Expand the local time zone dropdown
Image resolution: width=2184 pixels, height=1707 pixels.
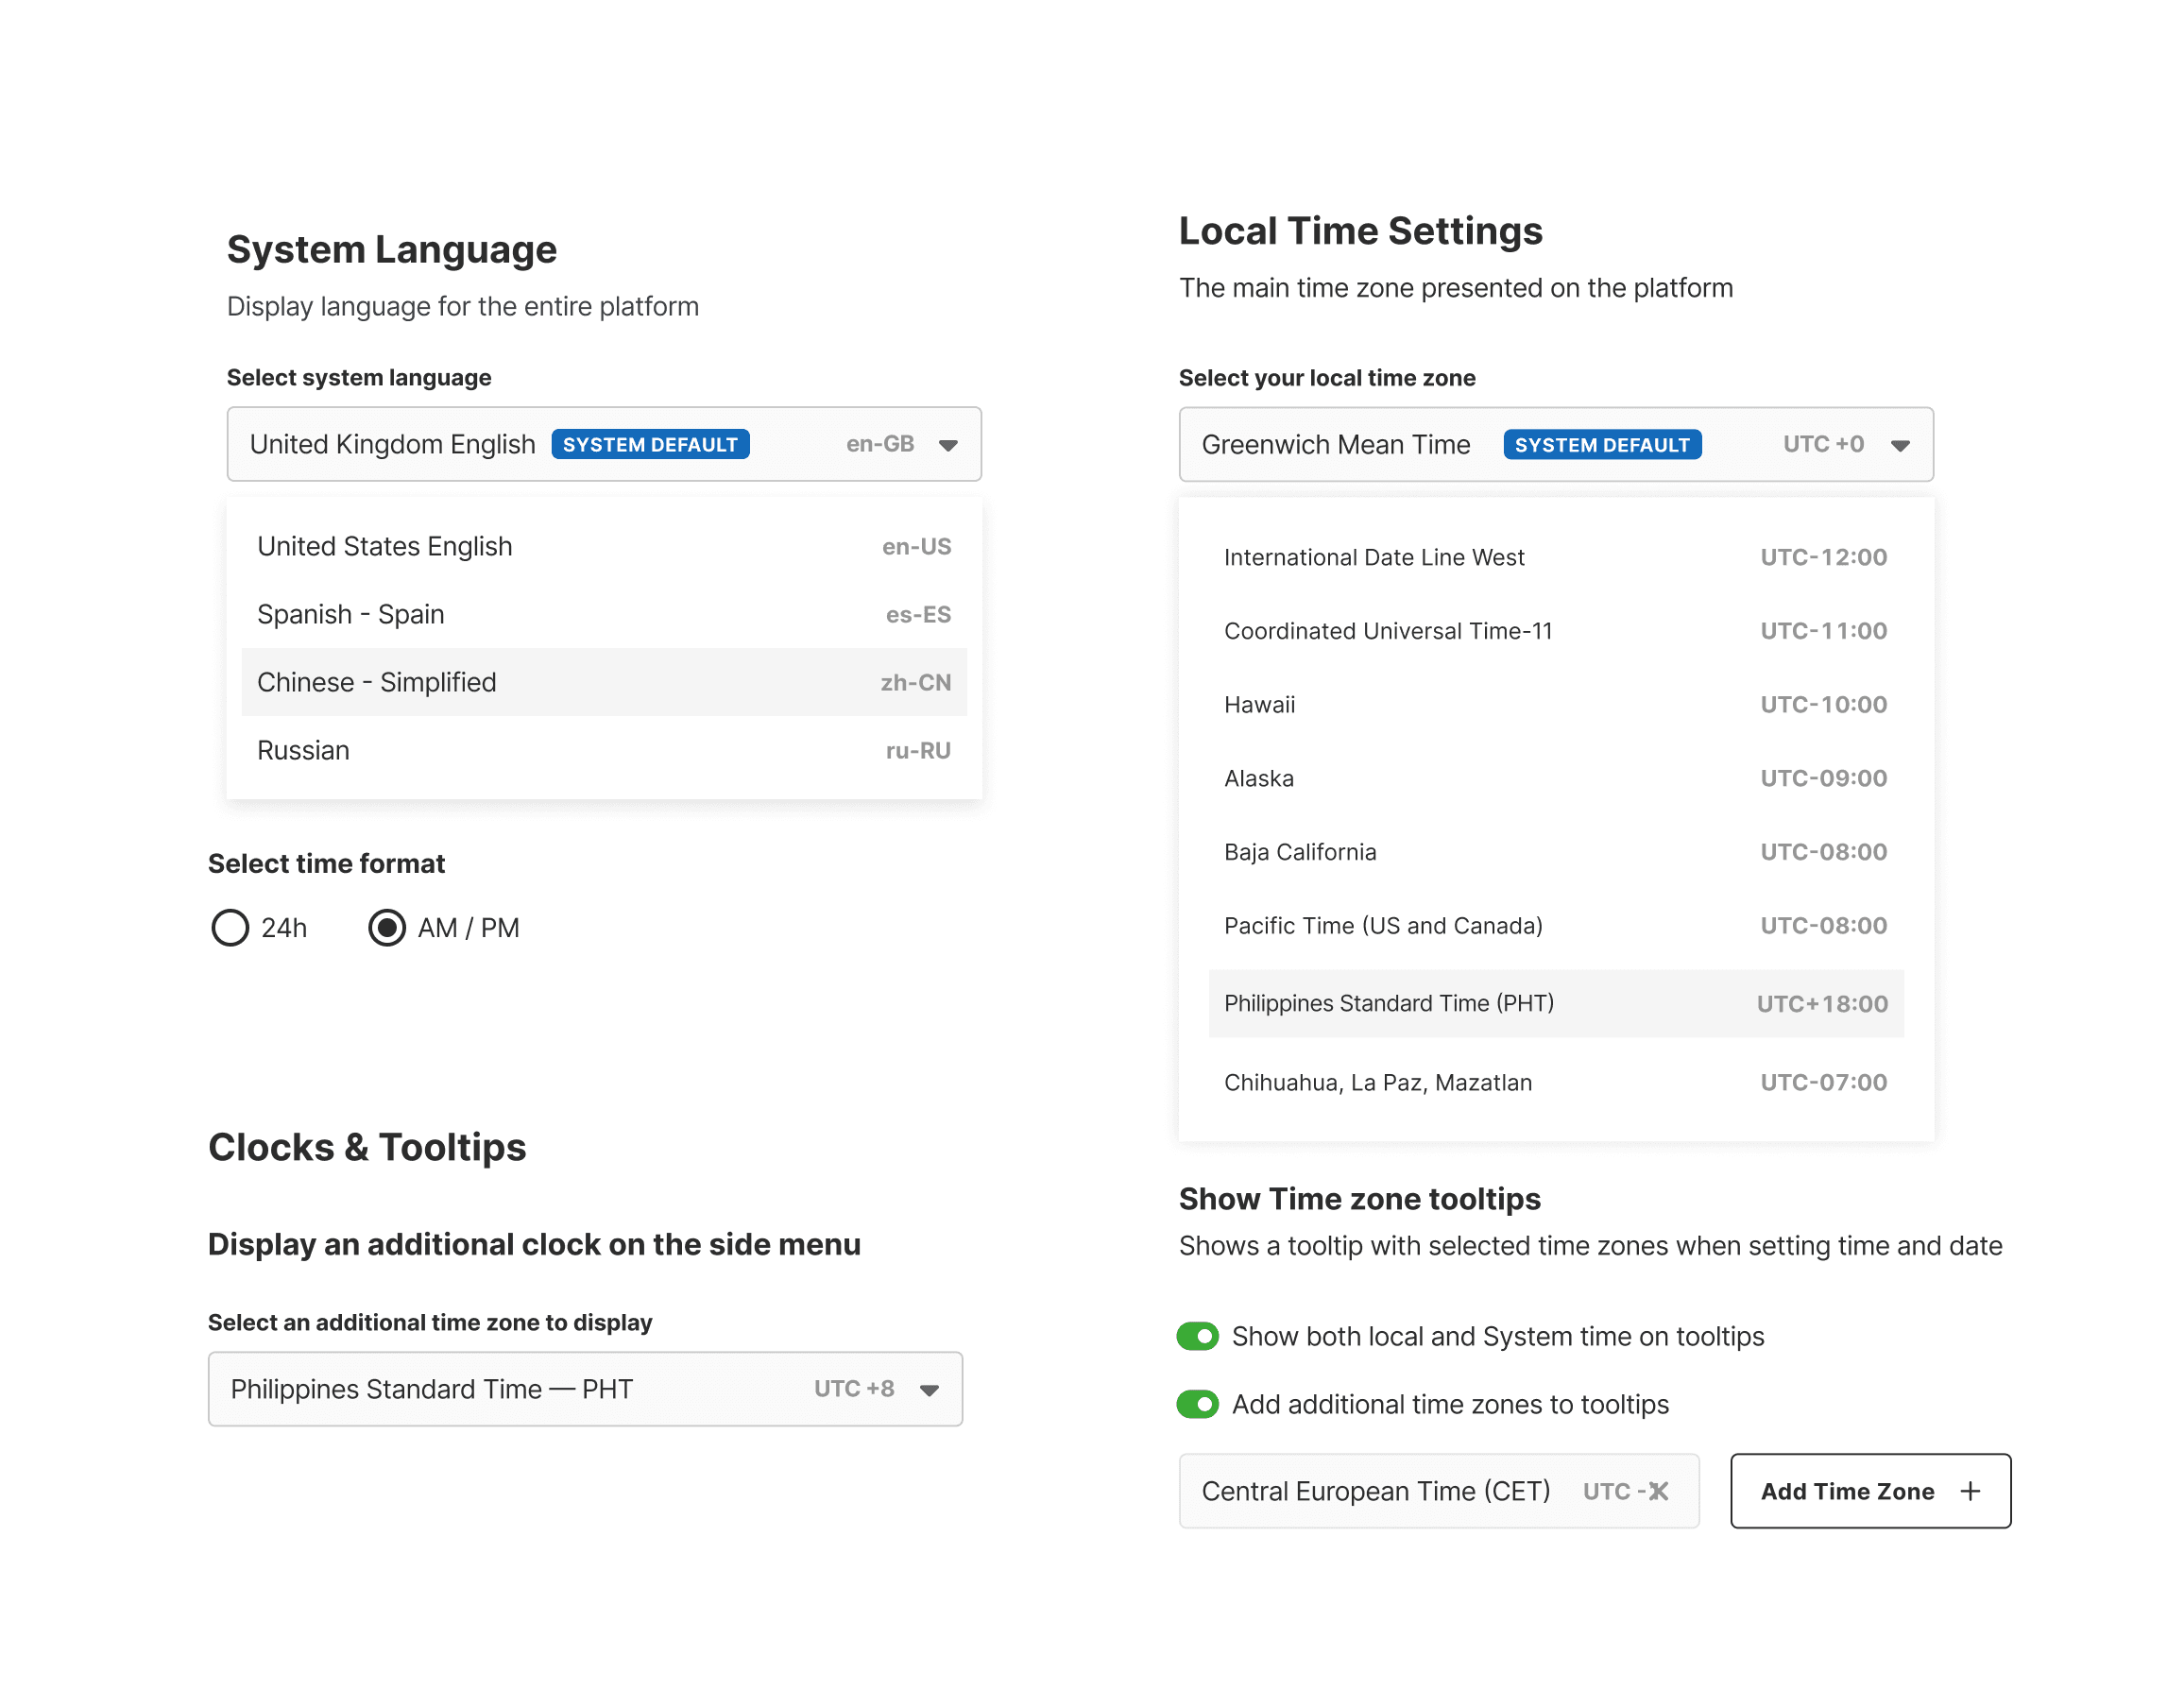pyautogui.click(x=1900, y=444)
